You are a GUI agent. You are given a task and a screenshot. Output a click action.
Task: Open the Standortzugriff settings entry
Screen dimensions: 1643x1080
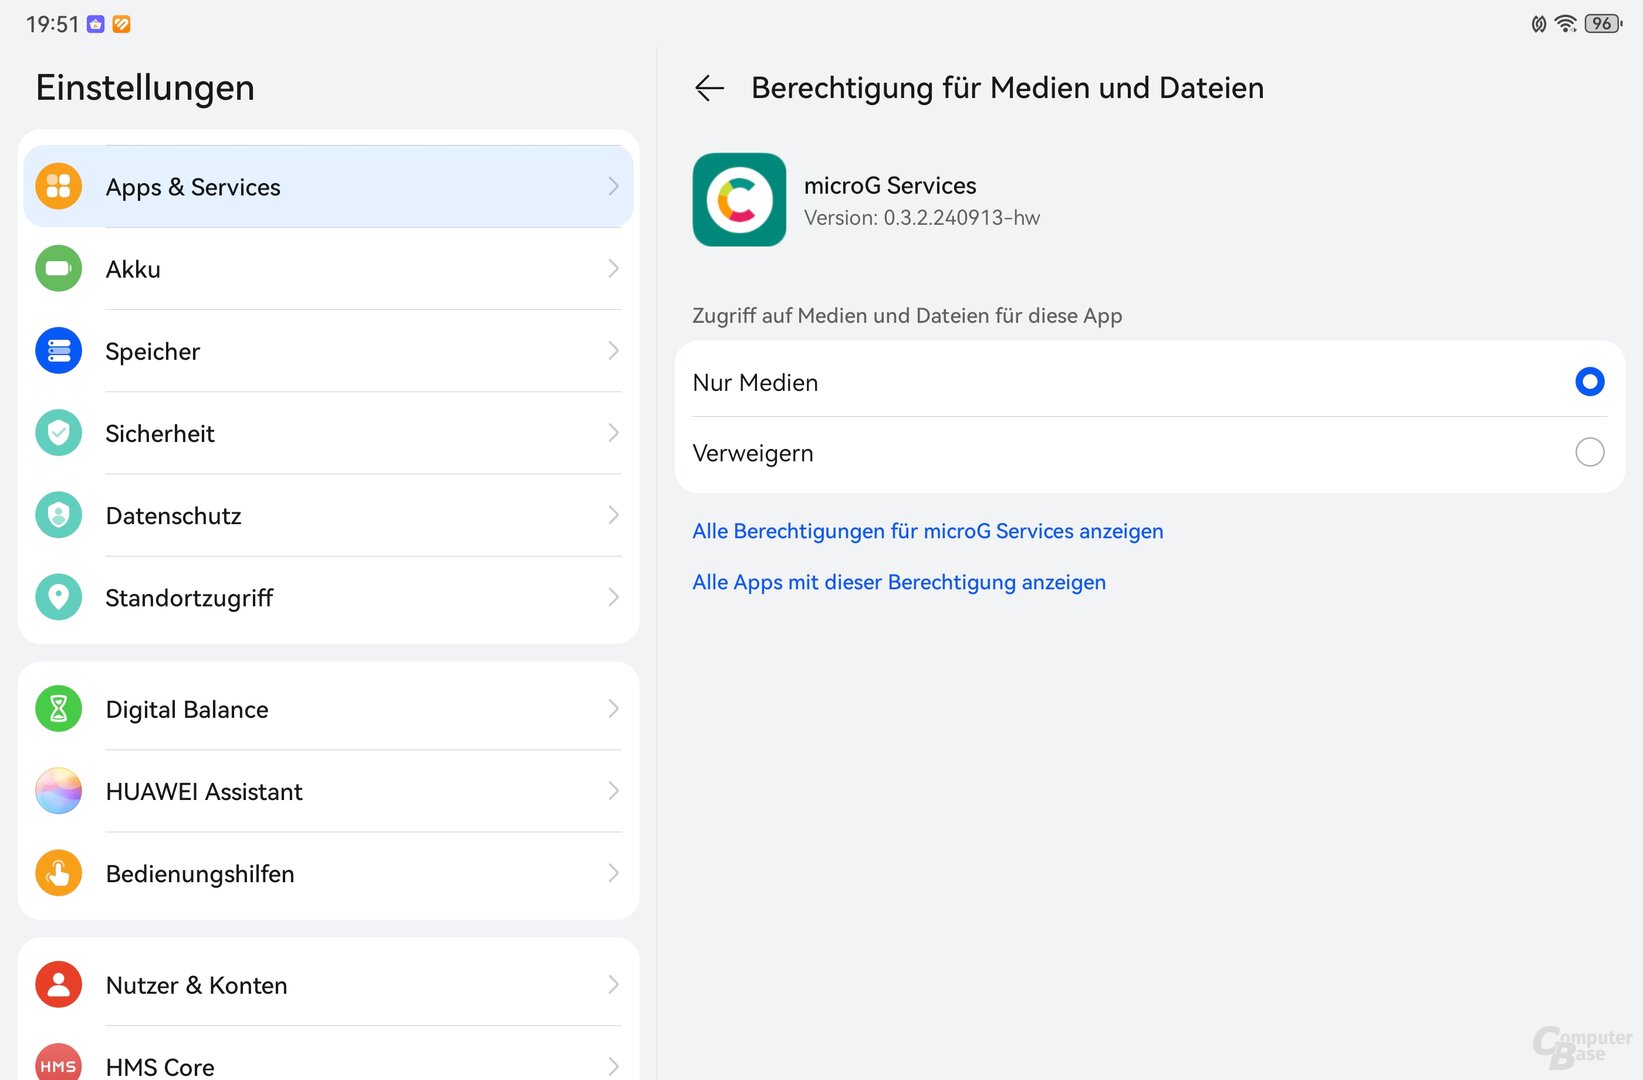click(x=328, y=597)
